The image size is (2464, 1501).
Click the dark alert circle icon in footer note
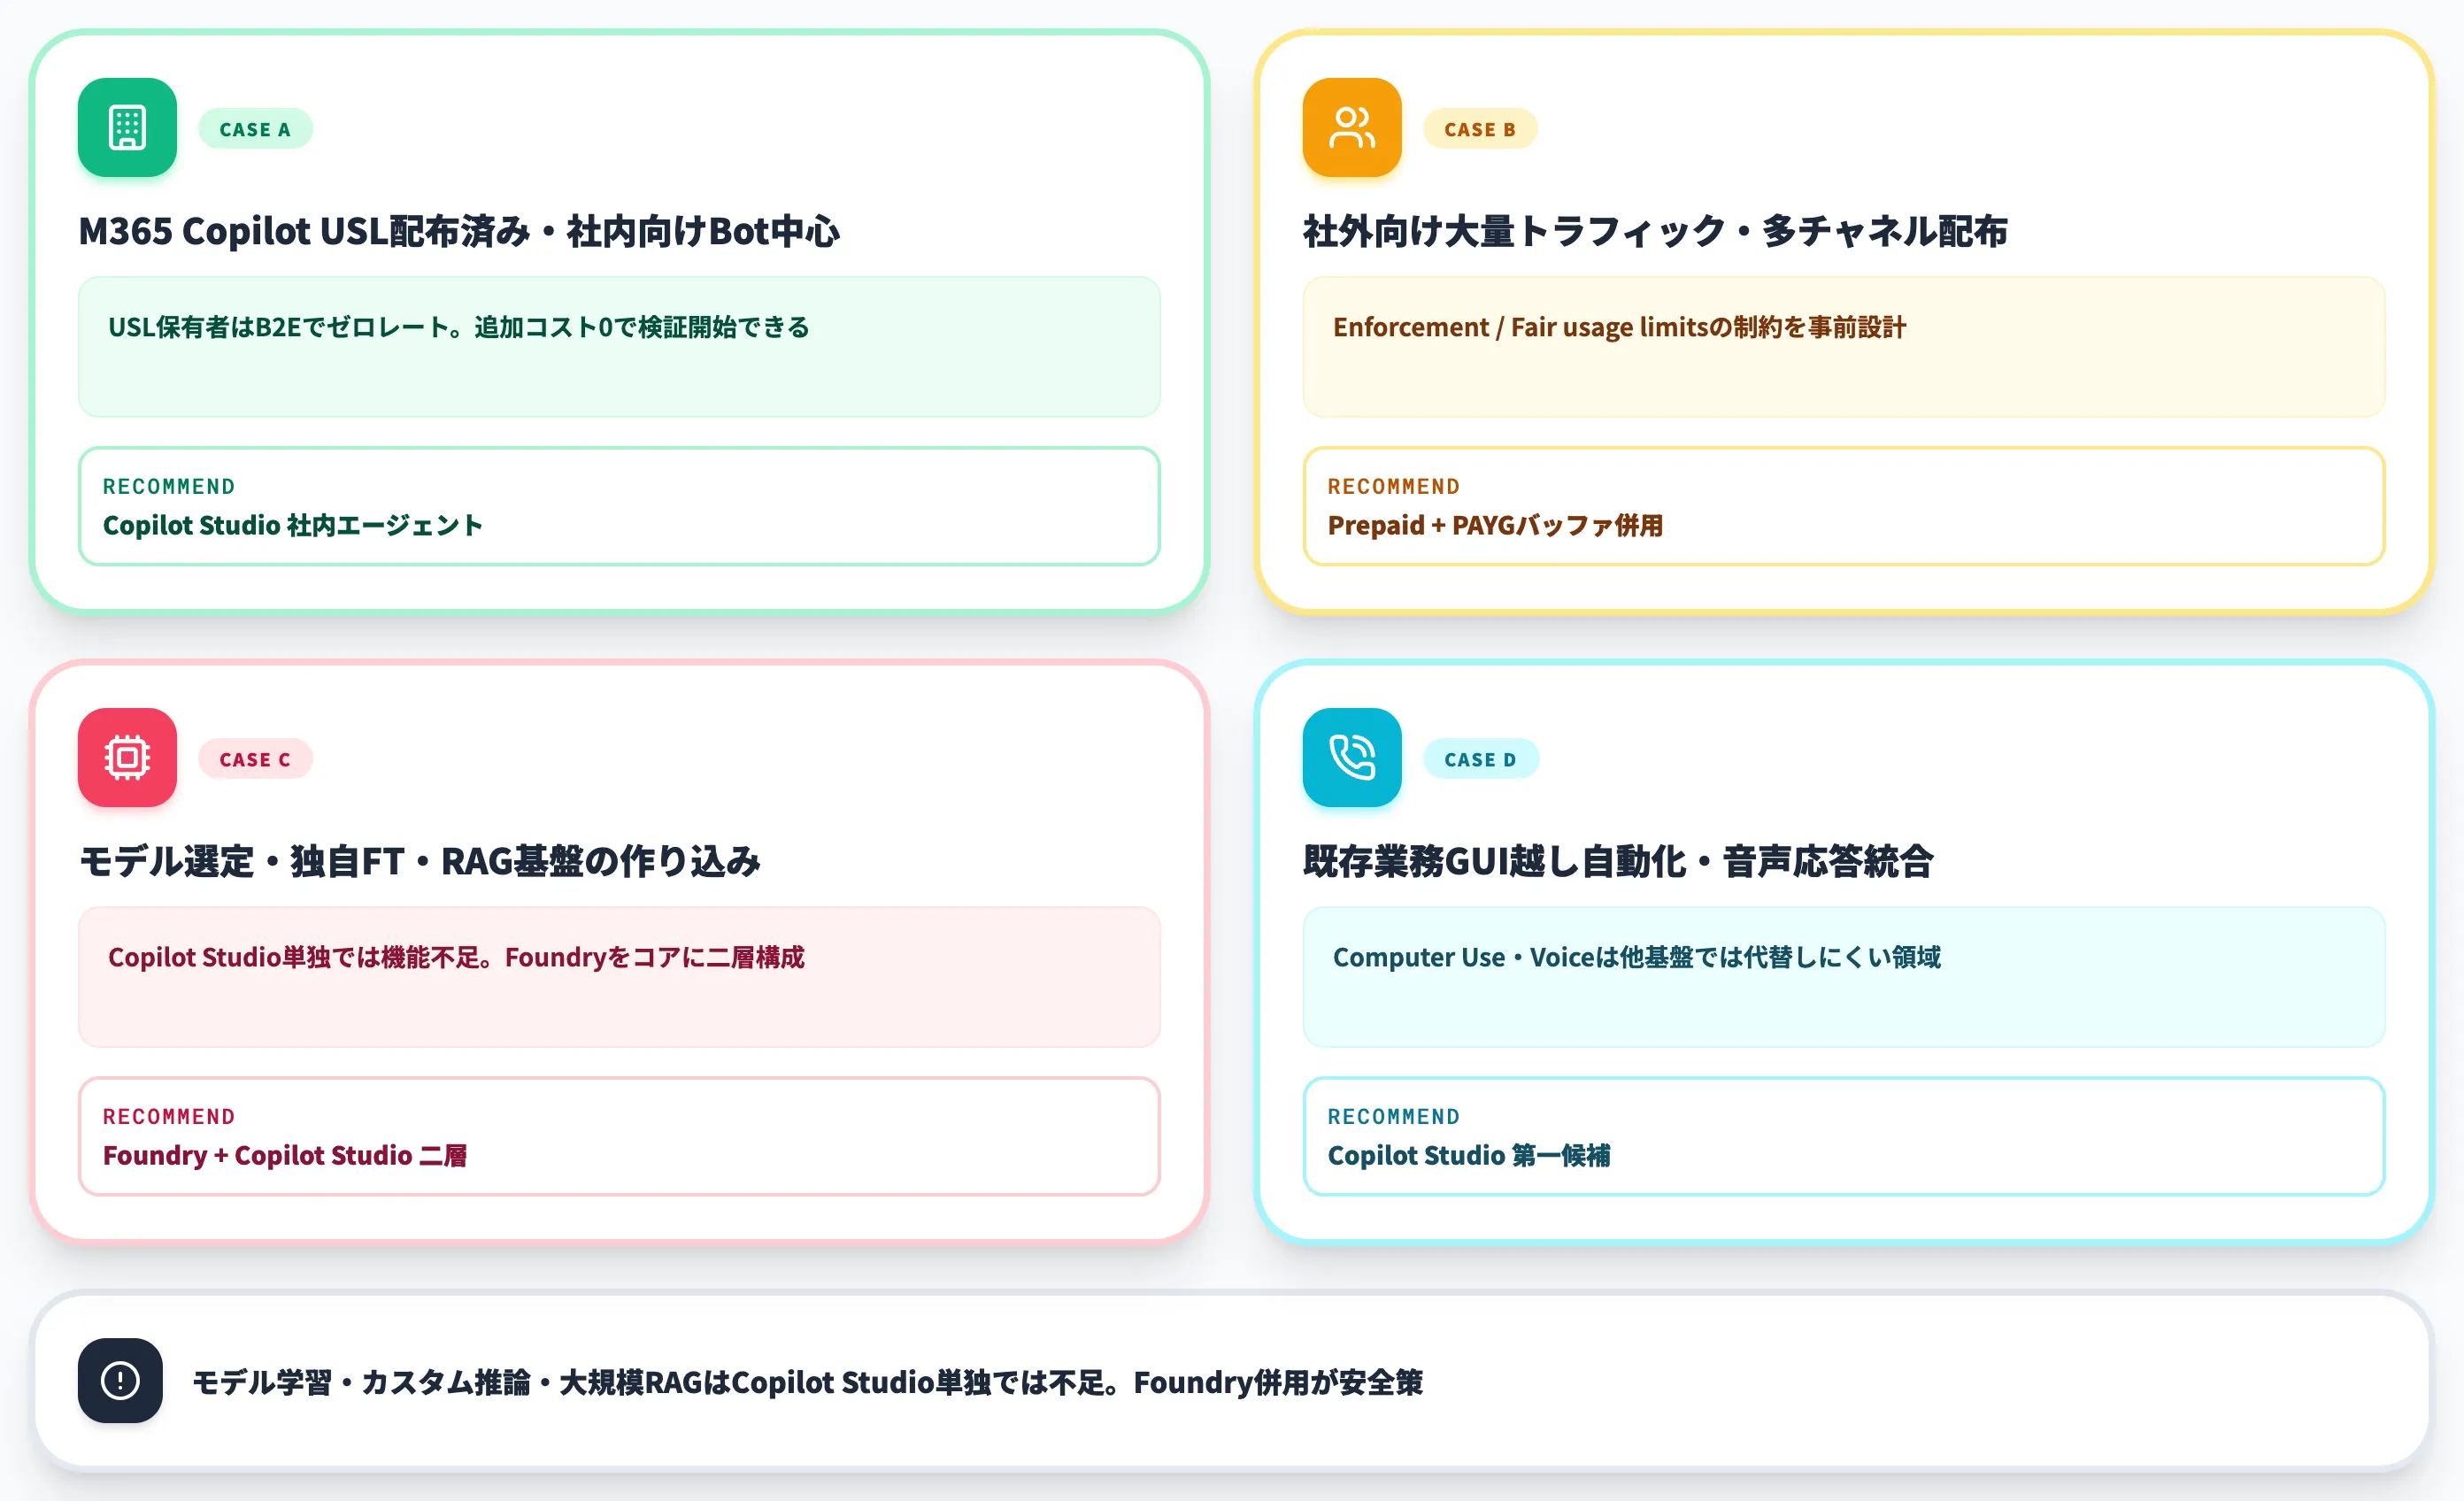pyautogui.click(x=120, y=1381)
